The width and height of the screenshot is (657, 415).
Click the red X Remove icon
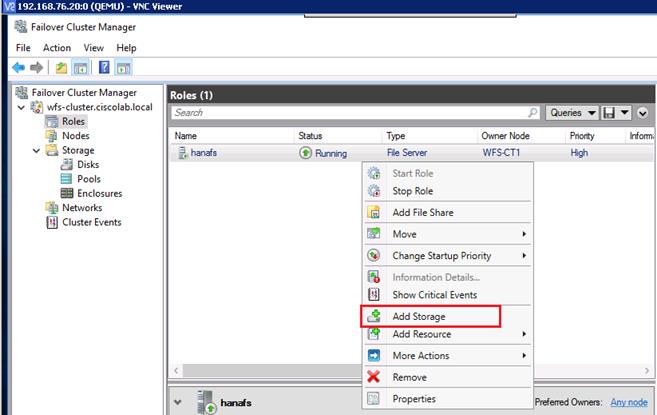373,377
